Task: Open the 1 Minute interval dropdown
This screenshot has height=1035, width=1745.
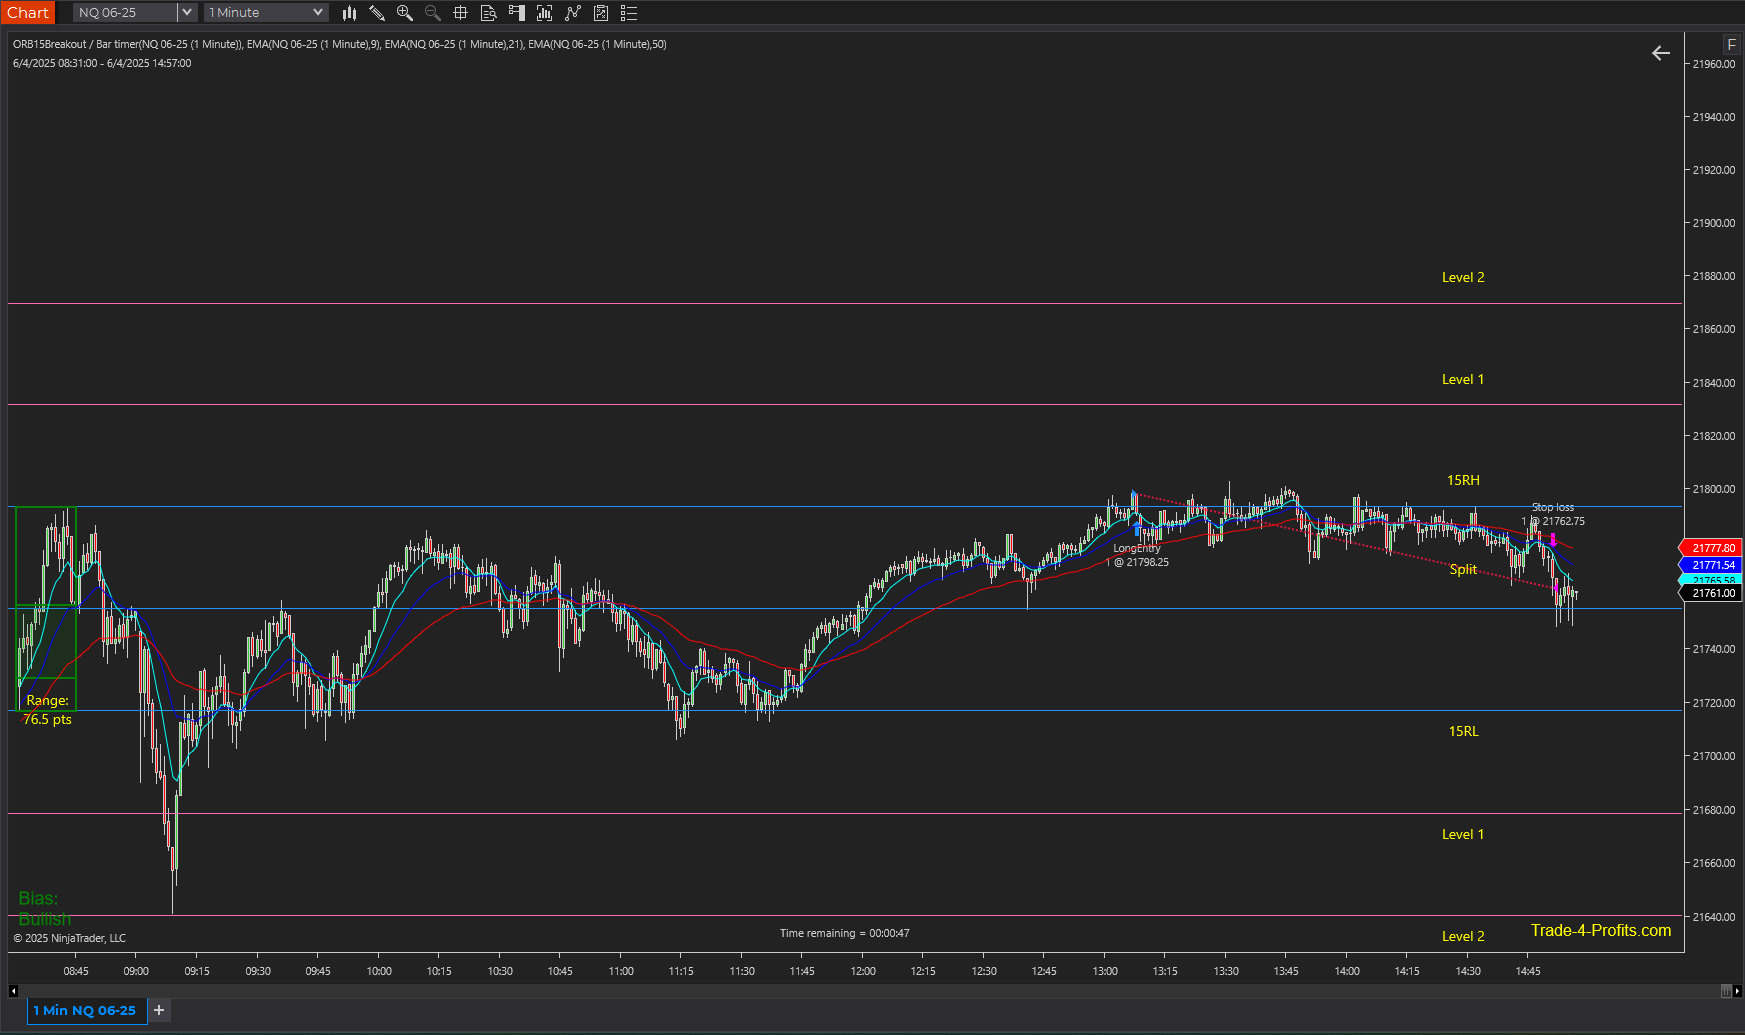Action: coord(266,12)
